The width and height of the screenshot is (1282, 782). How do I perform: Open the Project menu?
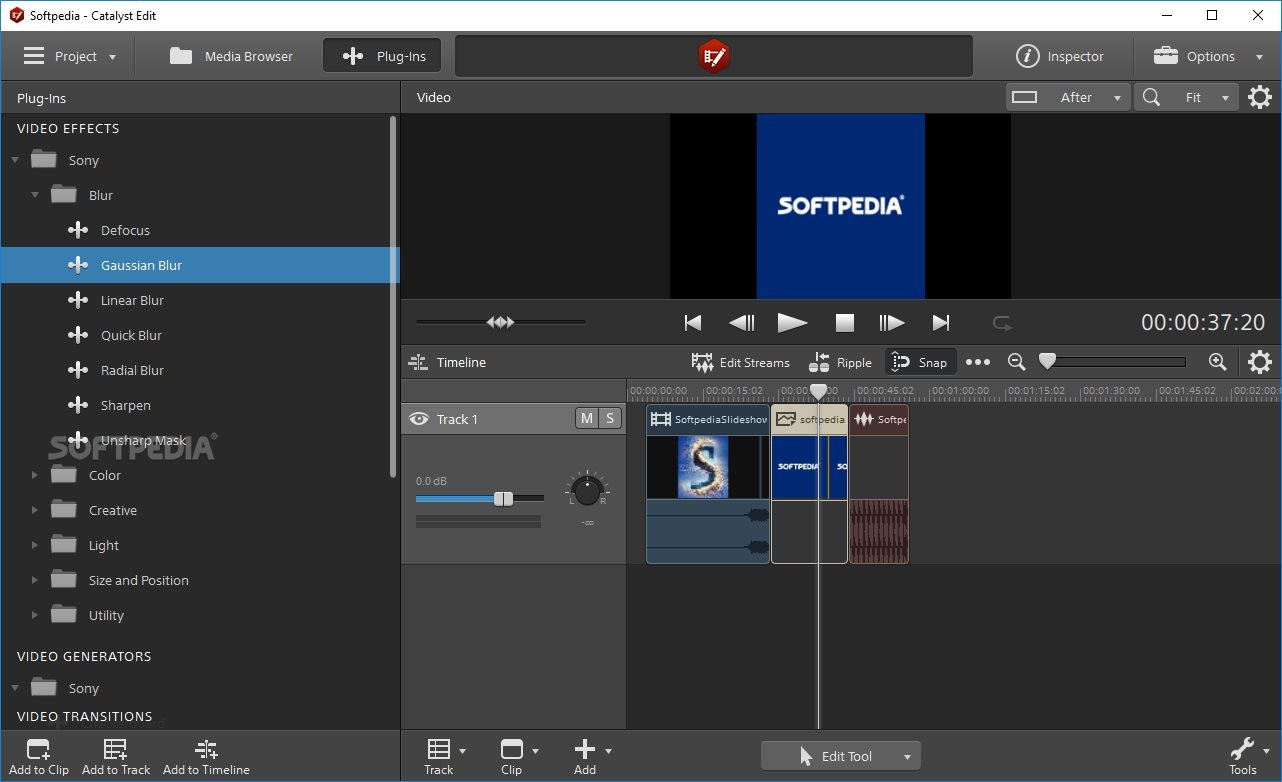click(70, 56)
